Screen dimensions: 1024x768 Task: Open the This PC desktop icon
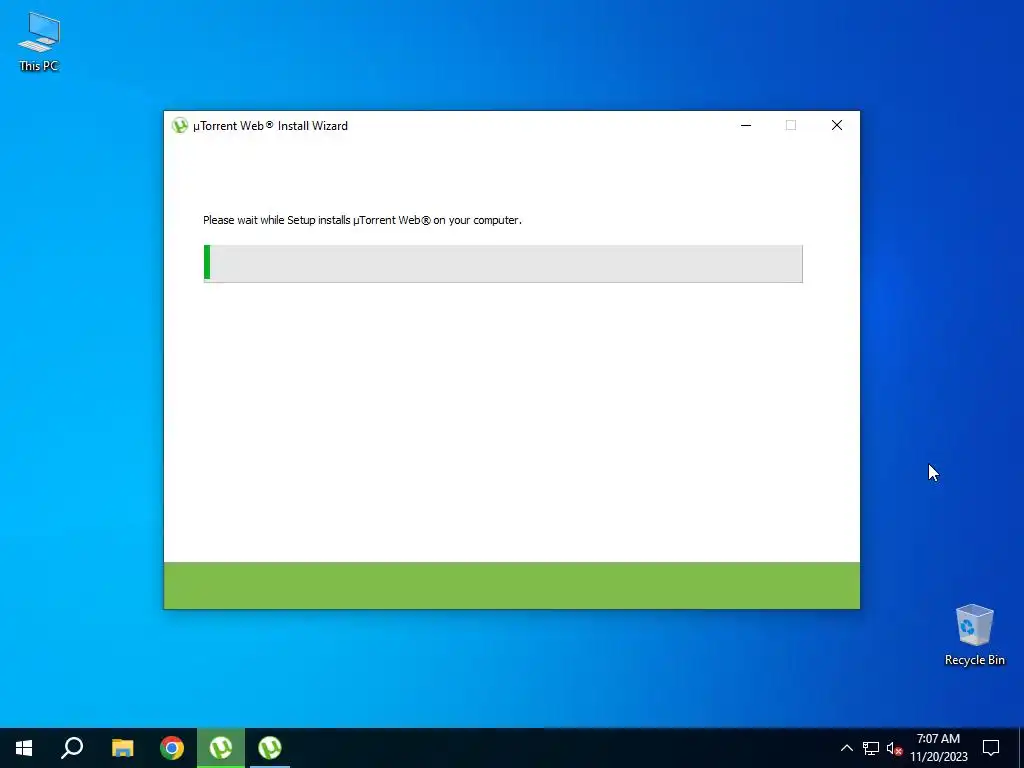39,41
